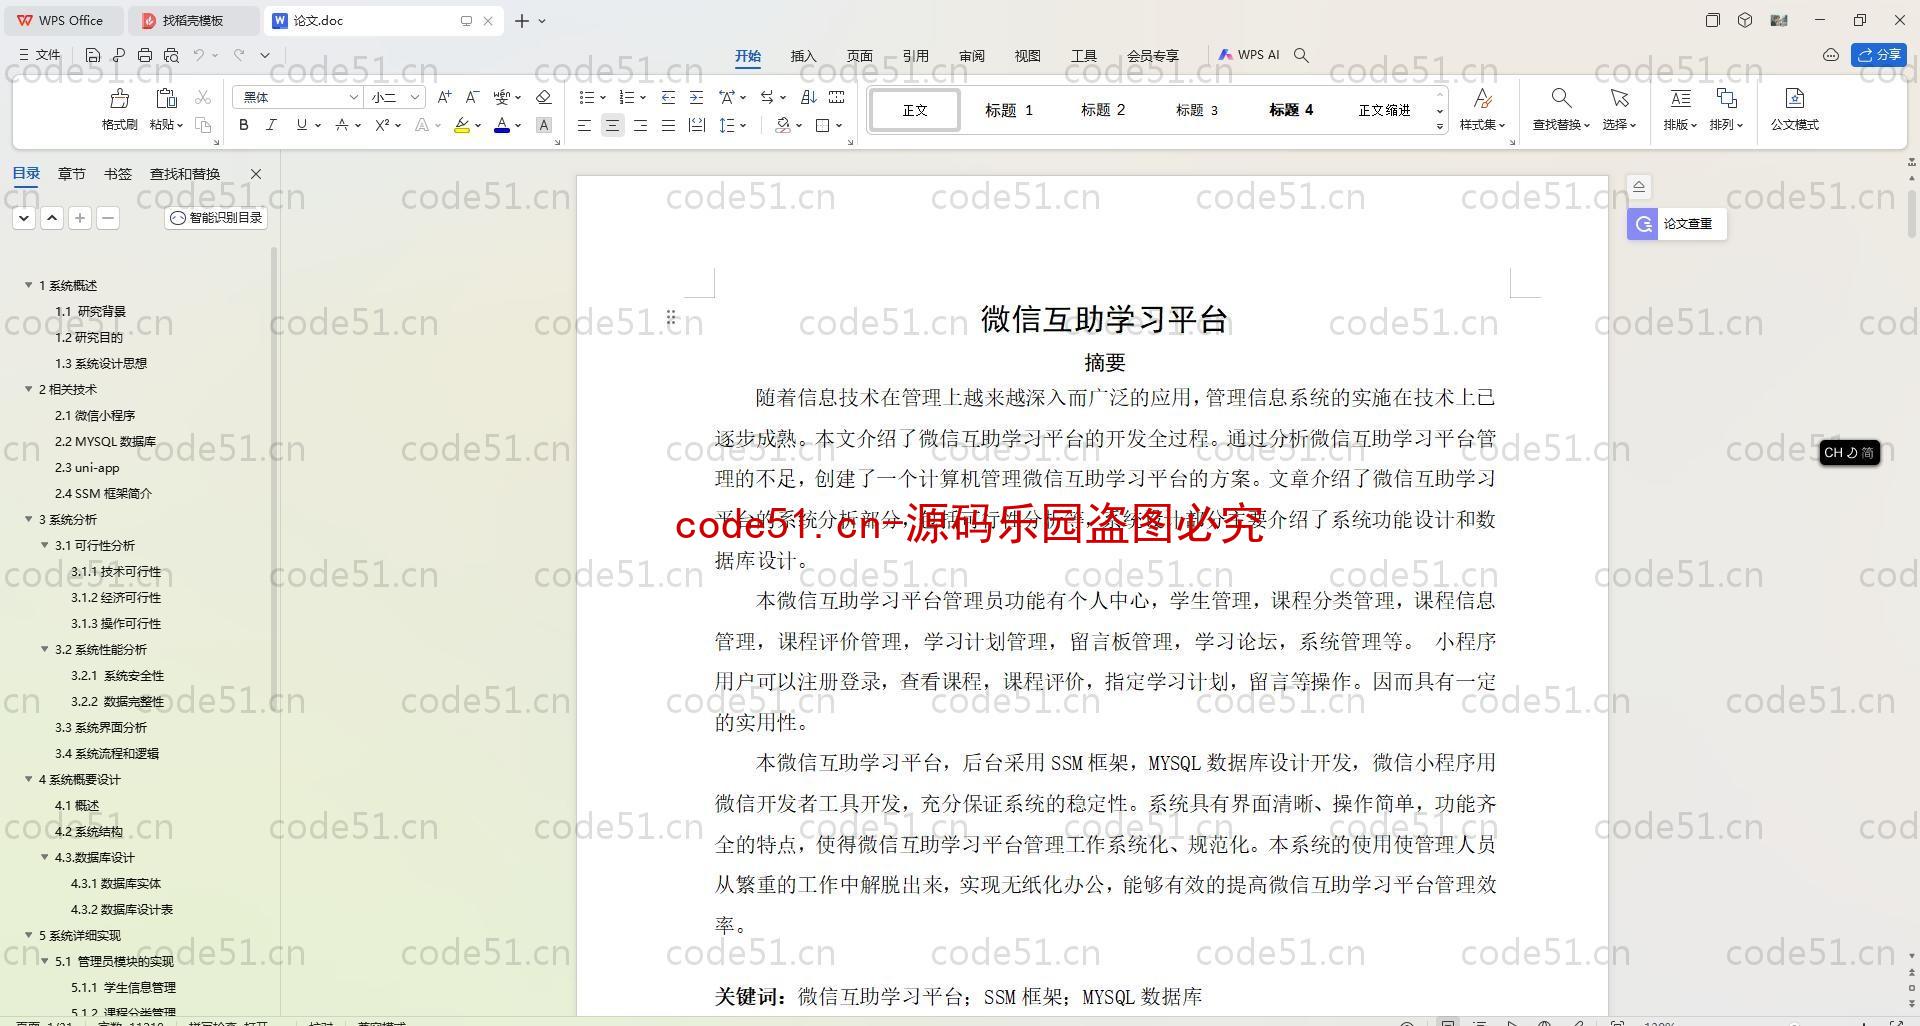
Task: Click the Style Set (样式集) icon
Action: click(1482, 98)
